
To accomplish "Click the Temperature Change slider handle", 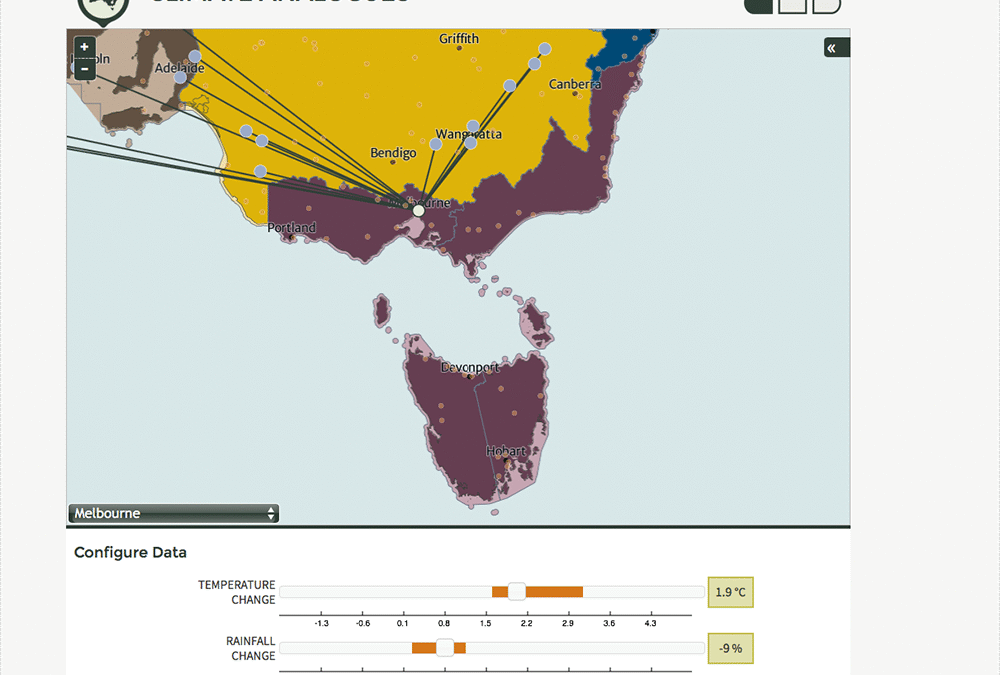I will [x=516, y=591].
